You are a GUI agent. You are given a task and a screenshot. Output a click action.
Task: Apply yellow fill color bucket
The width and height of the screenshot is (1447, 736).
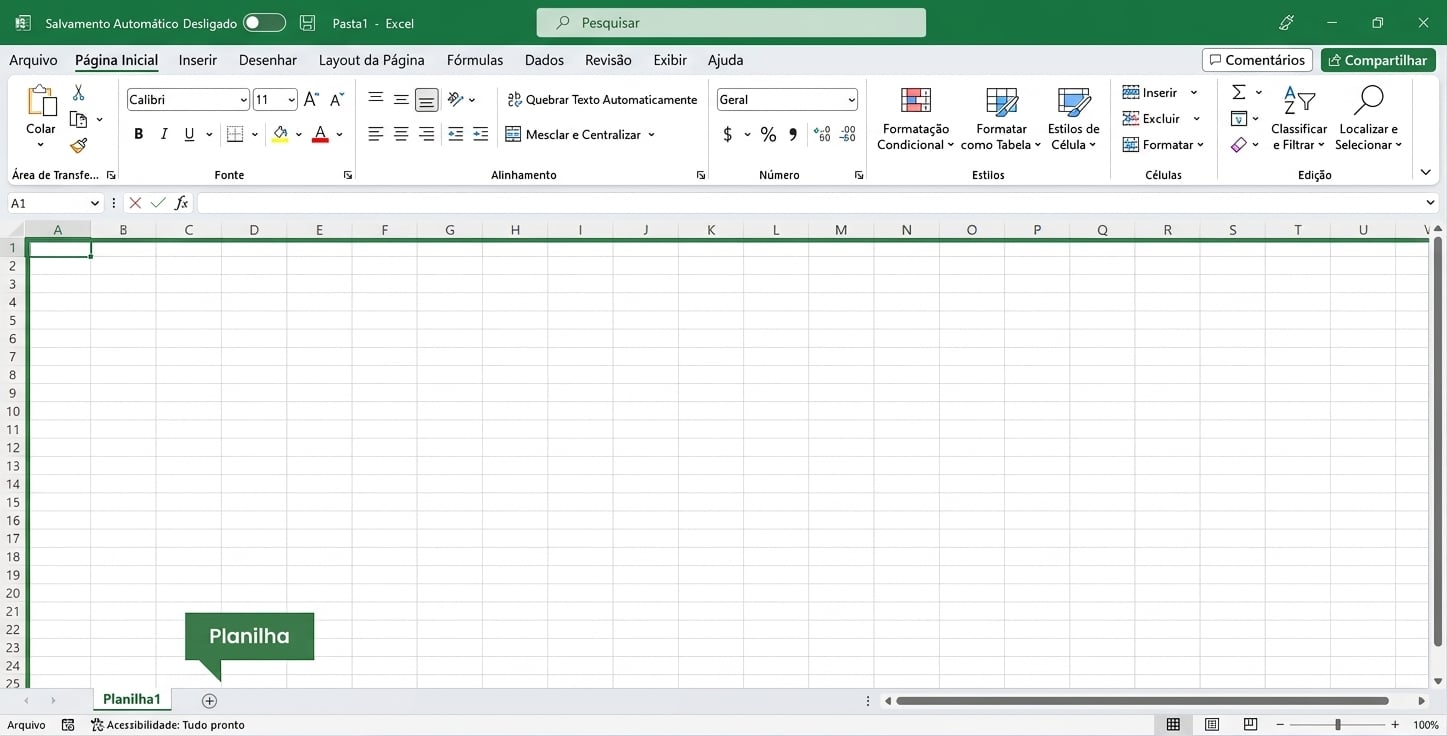(x=280, y=134)
